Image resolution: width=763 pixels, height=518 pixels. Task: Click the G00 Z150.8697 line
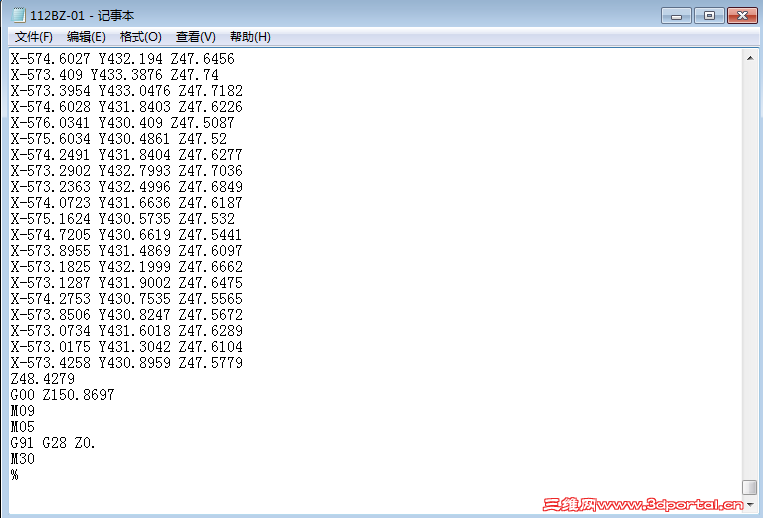pyautogui.click(x=62, y=395)
